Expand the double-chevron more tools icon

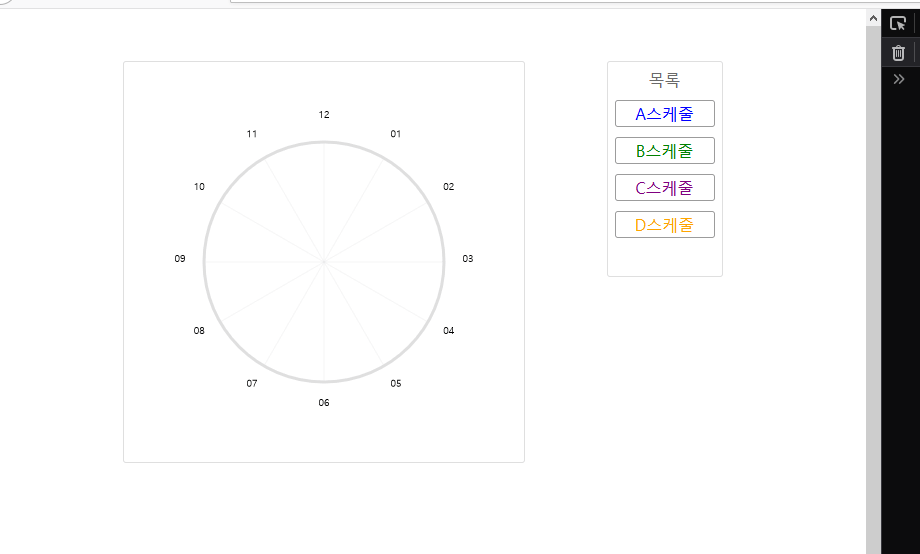[898, 79]
